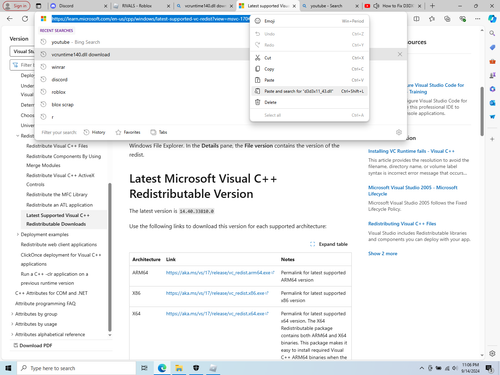Click the taskbar Type here to search box
Screen dimensions: 500x375
click(x=77, y=368)
